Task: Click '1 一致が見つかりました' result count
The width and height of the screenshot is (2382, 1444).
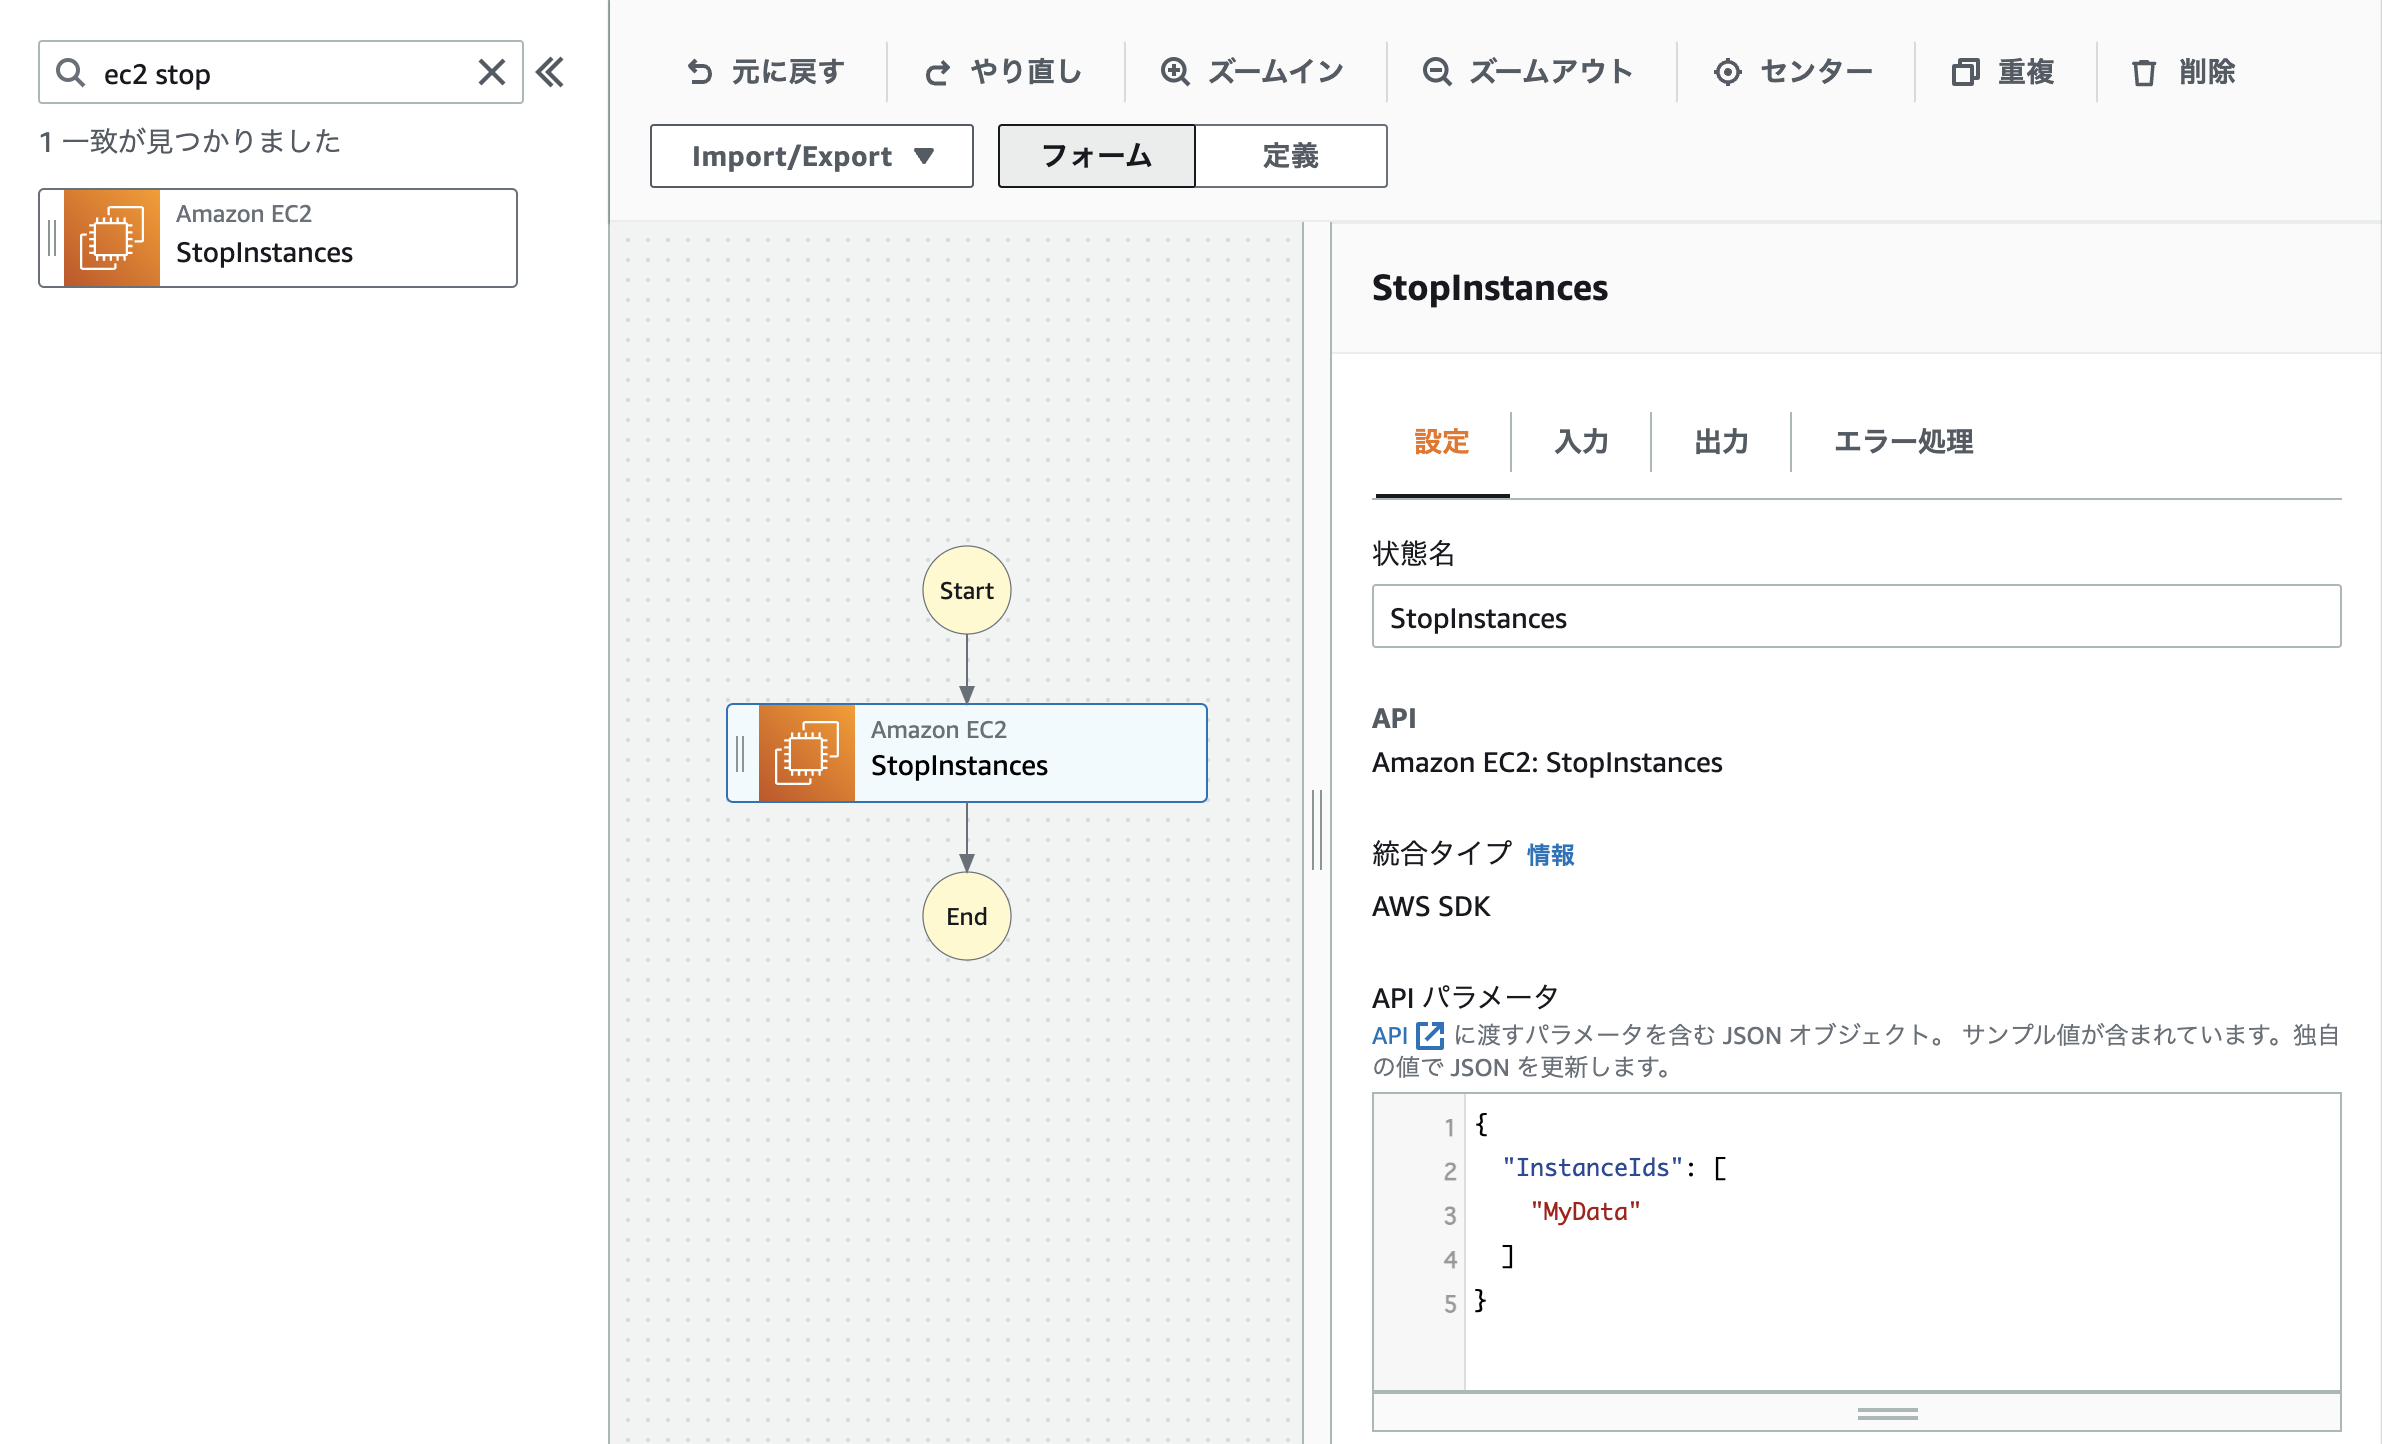Action: coord(190,141)
